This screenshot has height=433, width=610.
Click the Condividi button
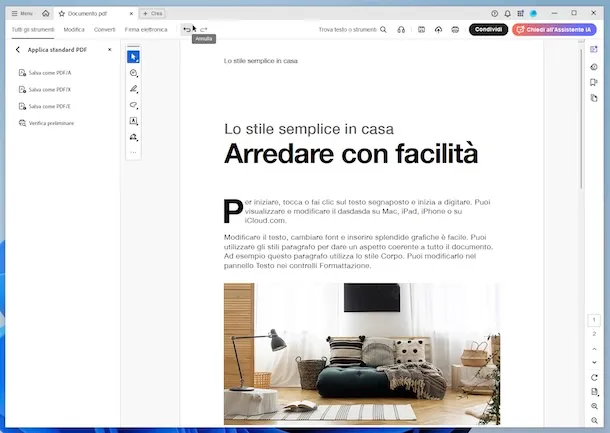pos(488,30)
